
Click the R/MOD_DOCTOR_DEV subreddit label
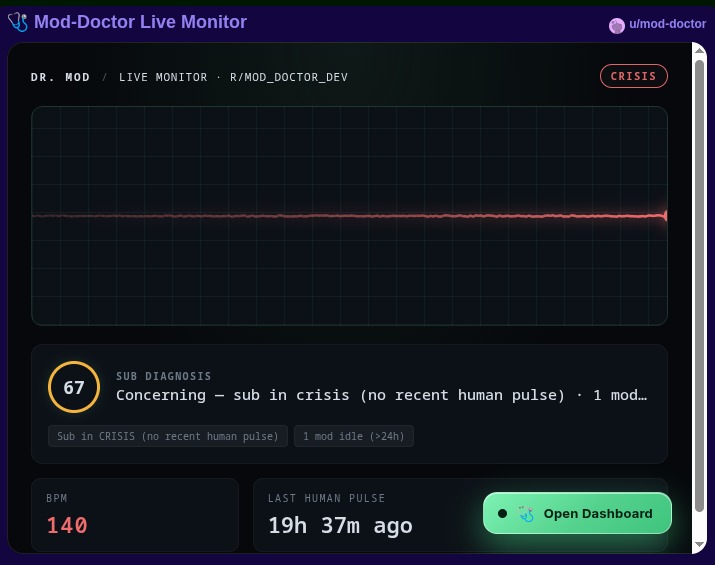tap(289, 77)
